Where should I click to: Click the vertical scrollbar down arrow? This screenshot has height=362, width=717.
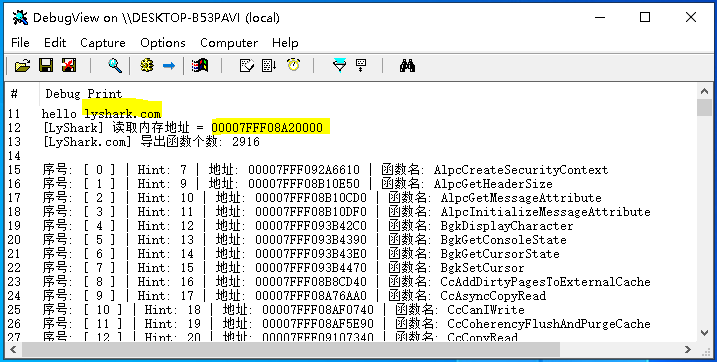[704, 333]
